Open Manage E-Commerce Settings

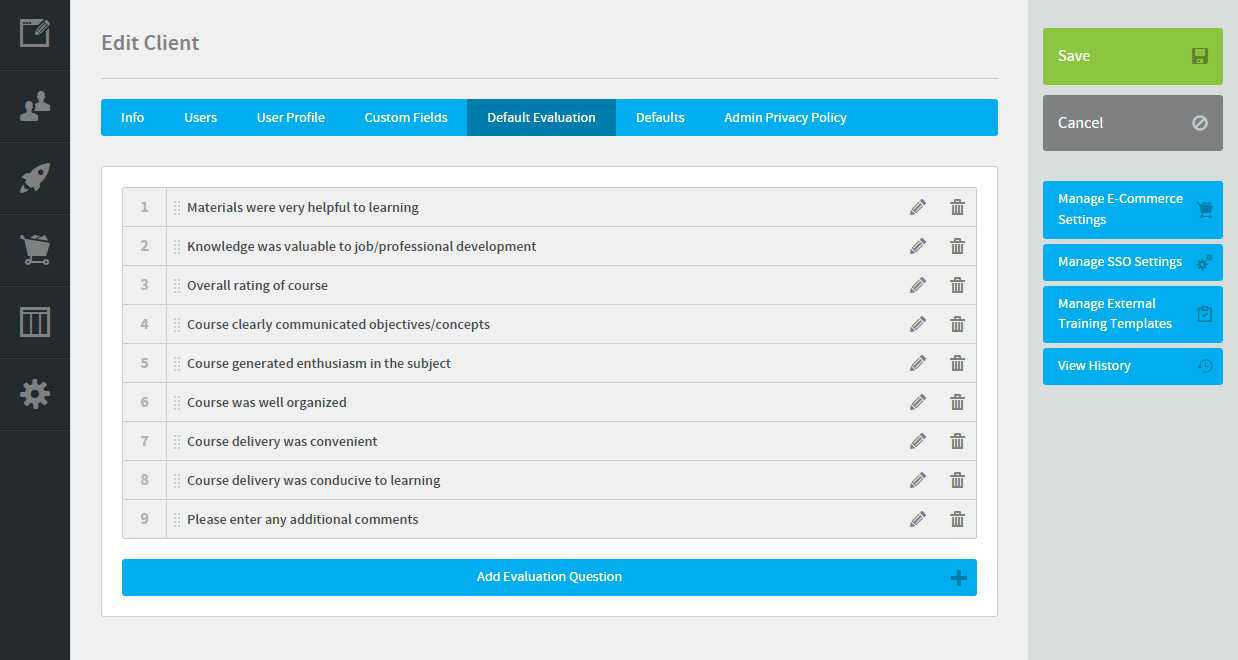pyautogui.click(x=1132, y=209)
